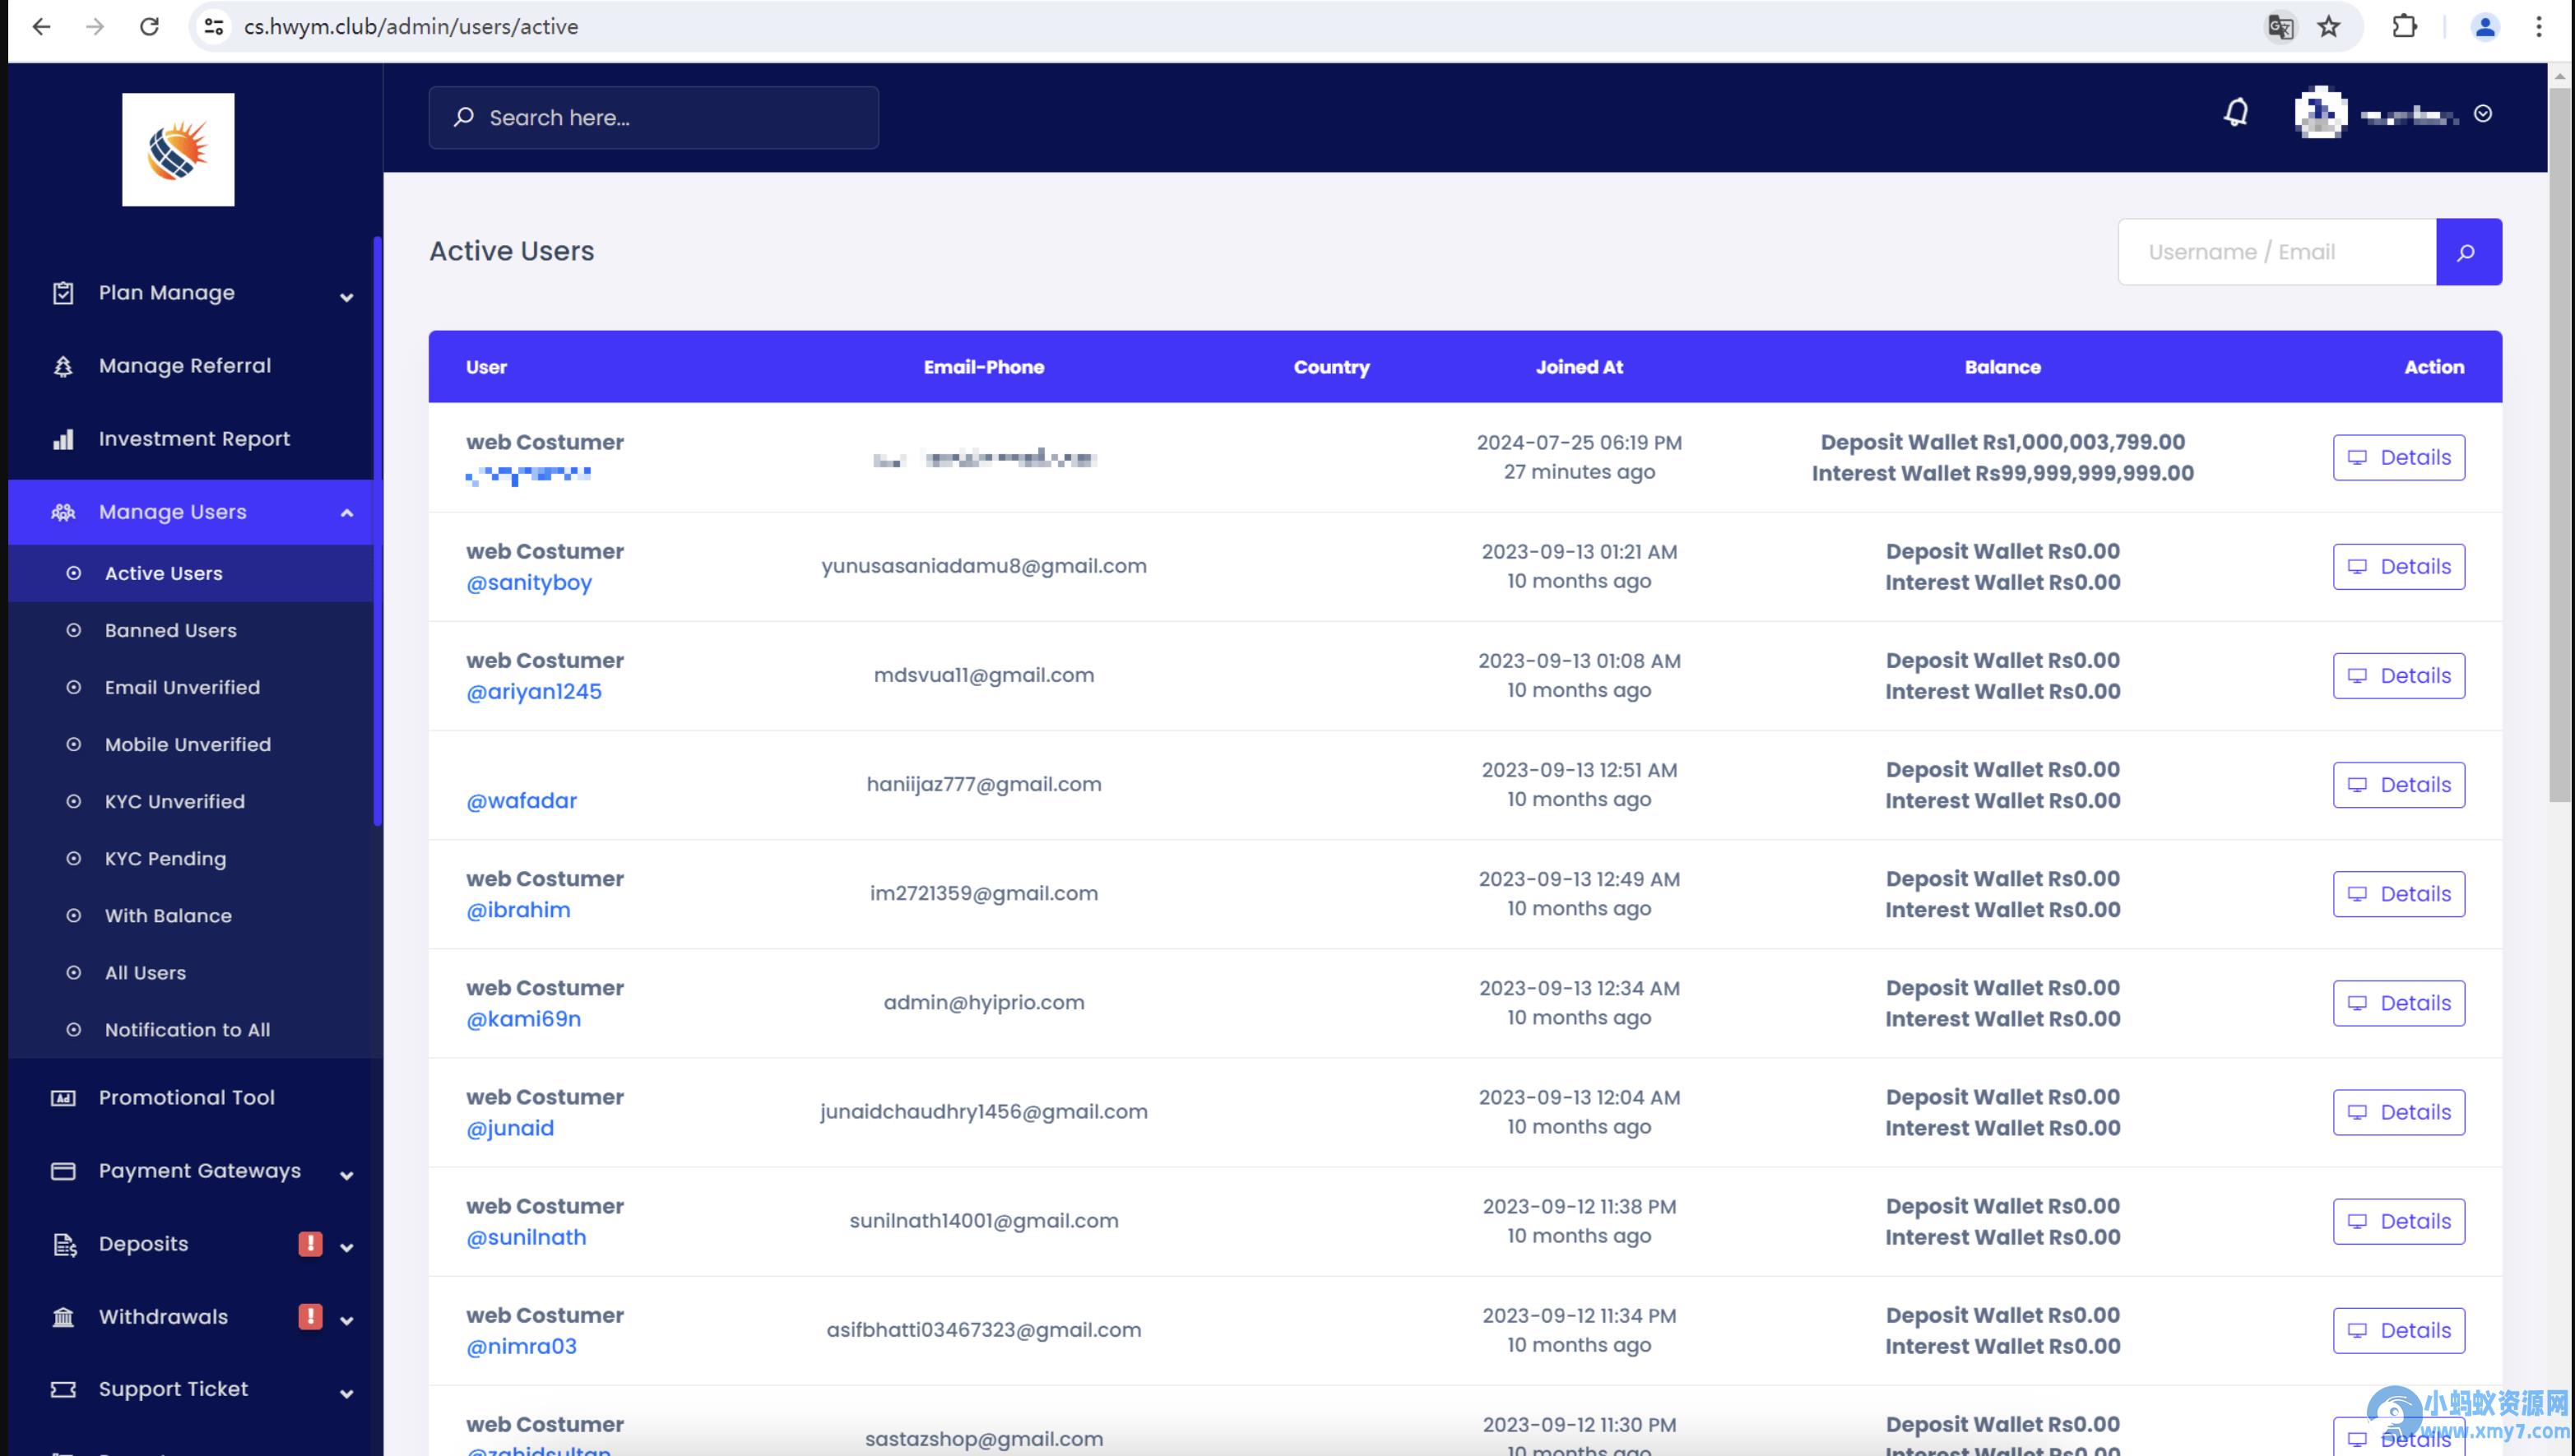The image size is (2575, 1456).
Task: Click Details button for @kami69n row
Action: [2398, 1002]
